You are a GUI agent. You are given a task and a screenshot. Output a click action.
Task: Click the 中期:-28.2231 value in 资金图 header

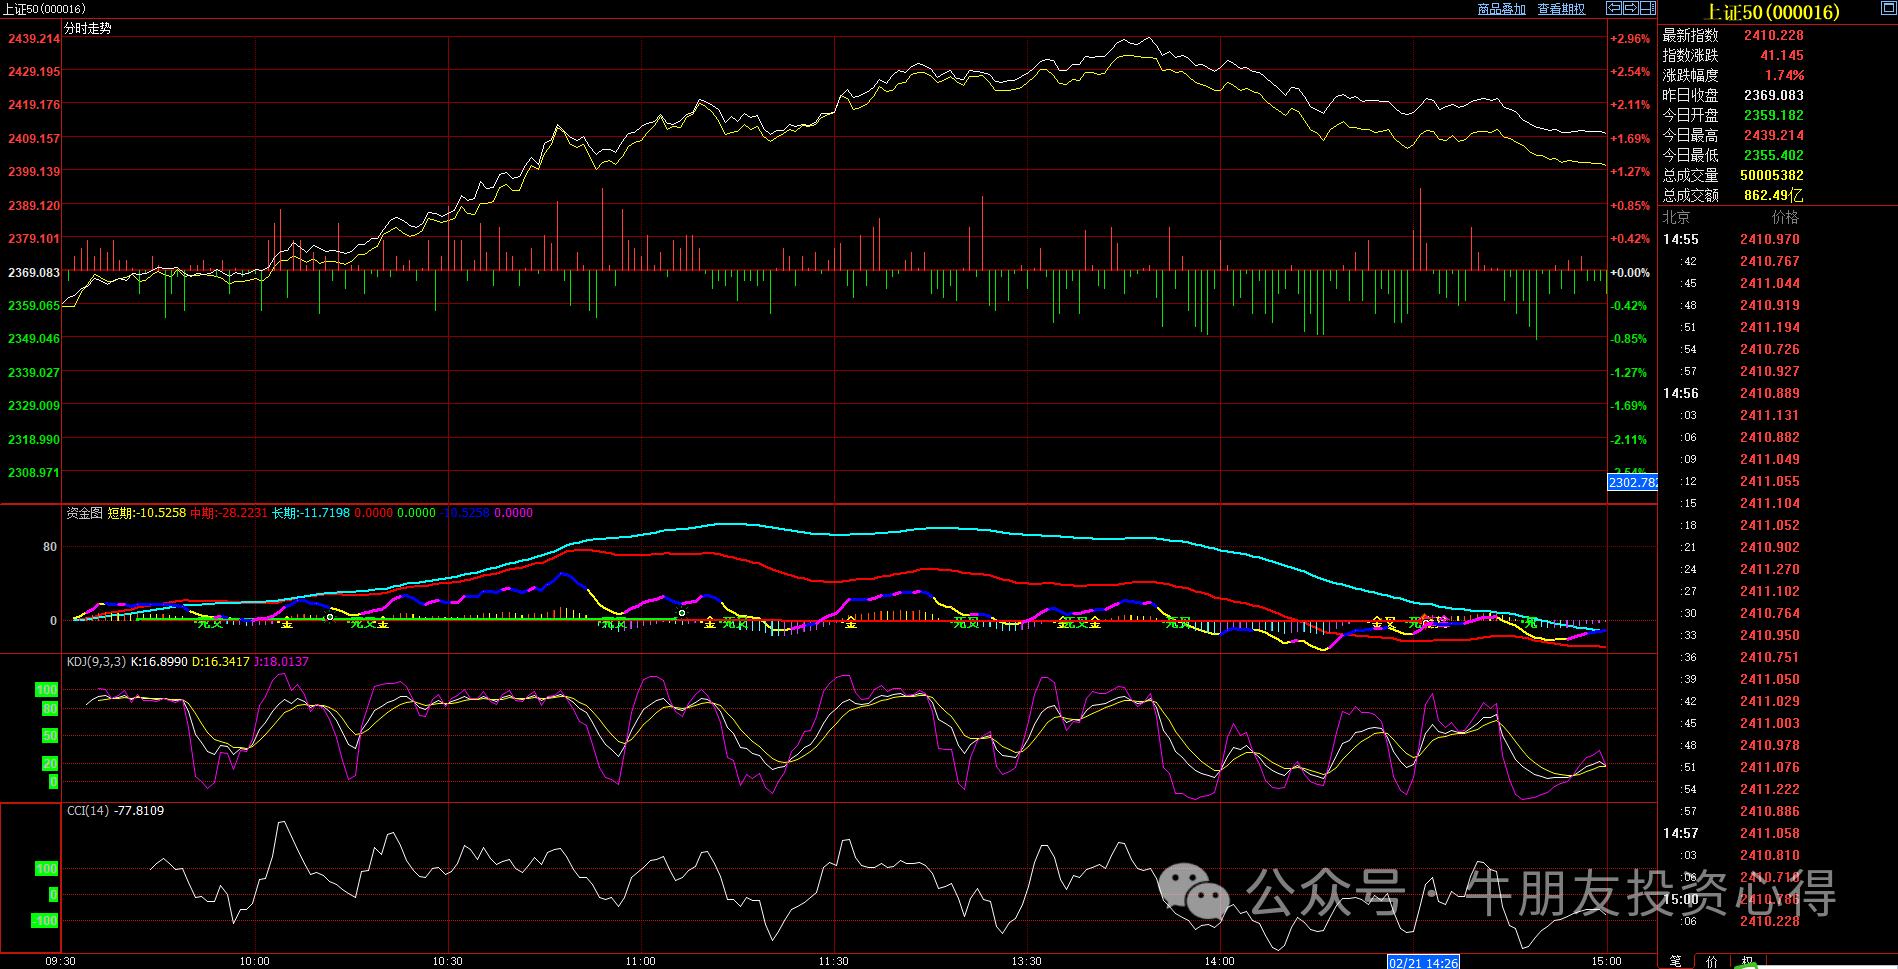tap(229, 513)
